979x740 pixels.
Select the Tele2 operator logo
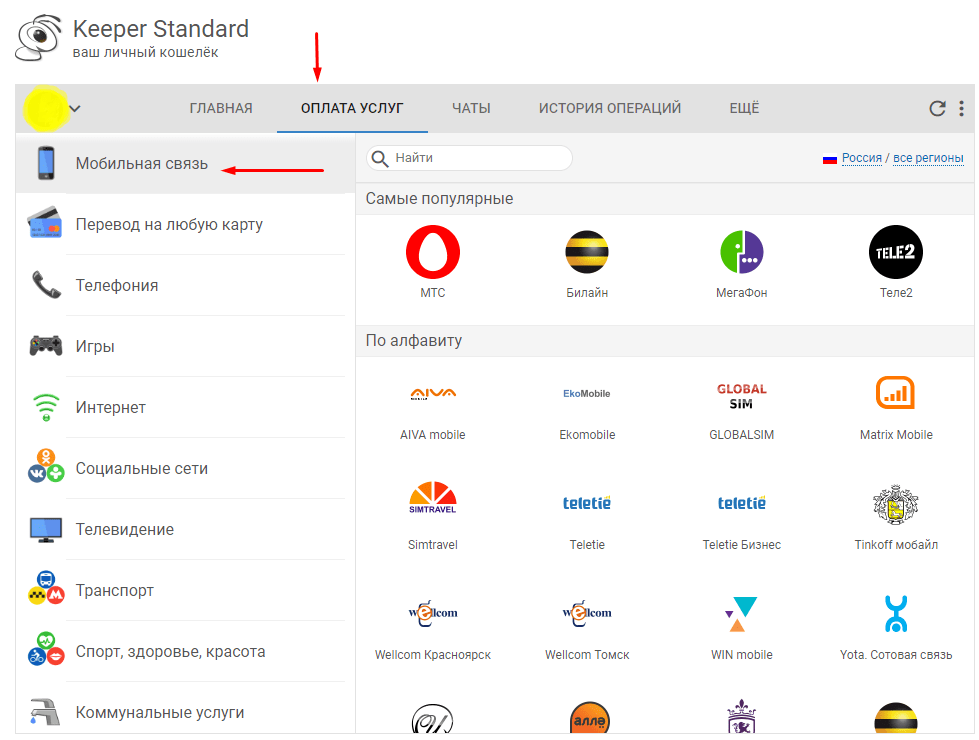(896, 252)
